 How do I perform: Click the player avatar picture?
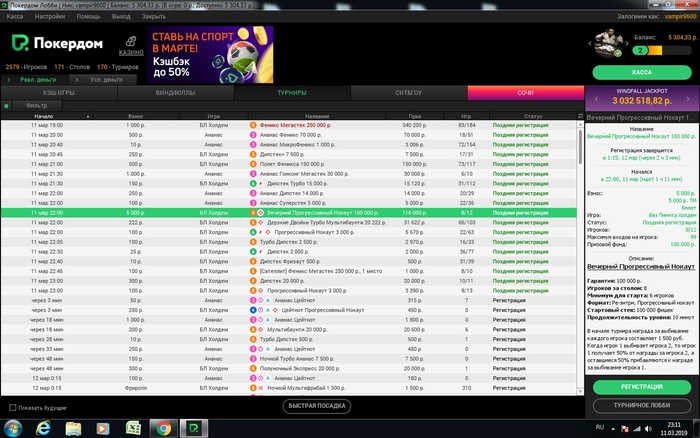click(608, 43)
